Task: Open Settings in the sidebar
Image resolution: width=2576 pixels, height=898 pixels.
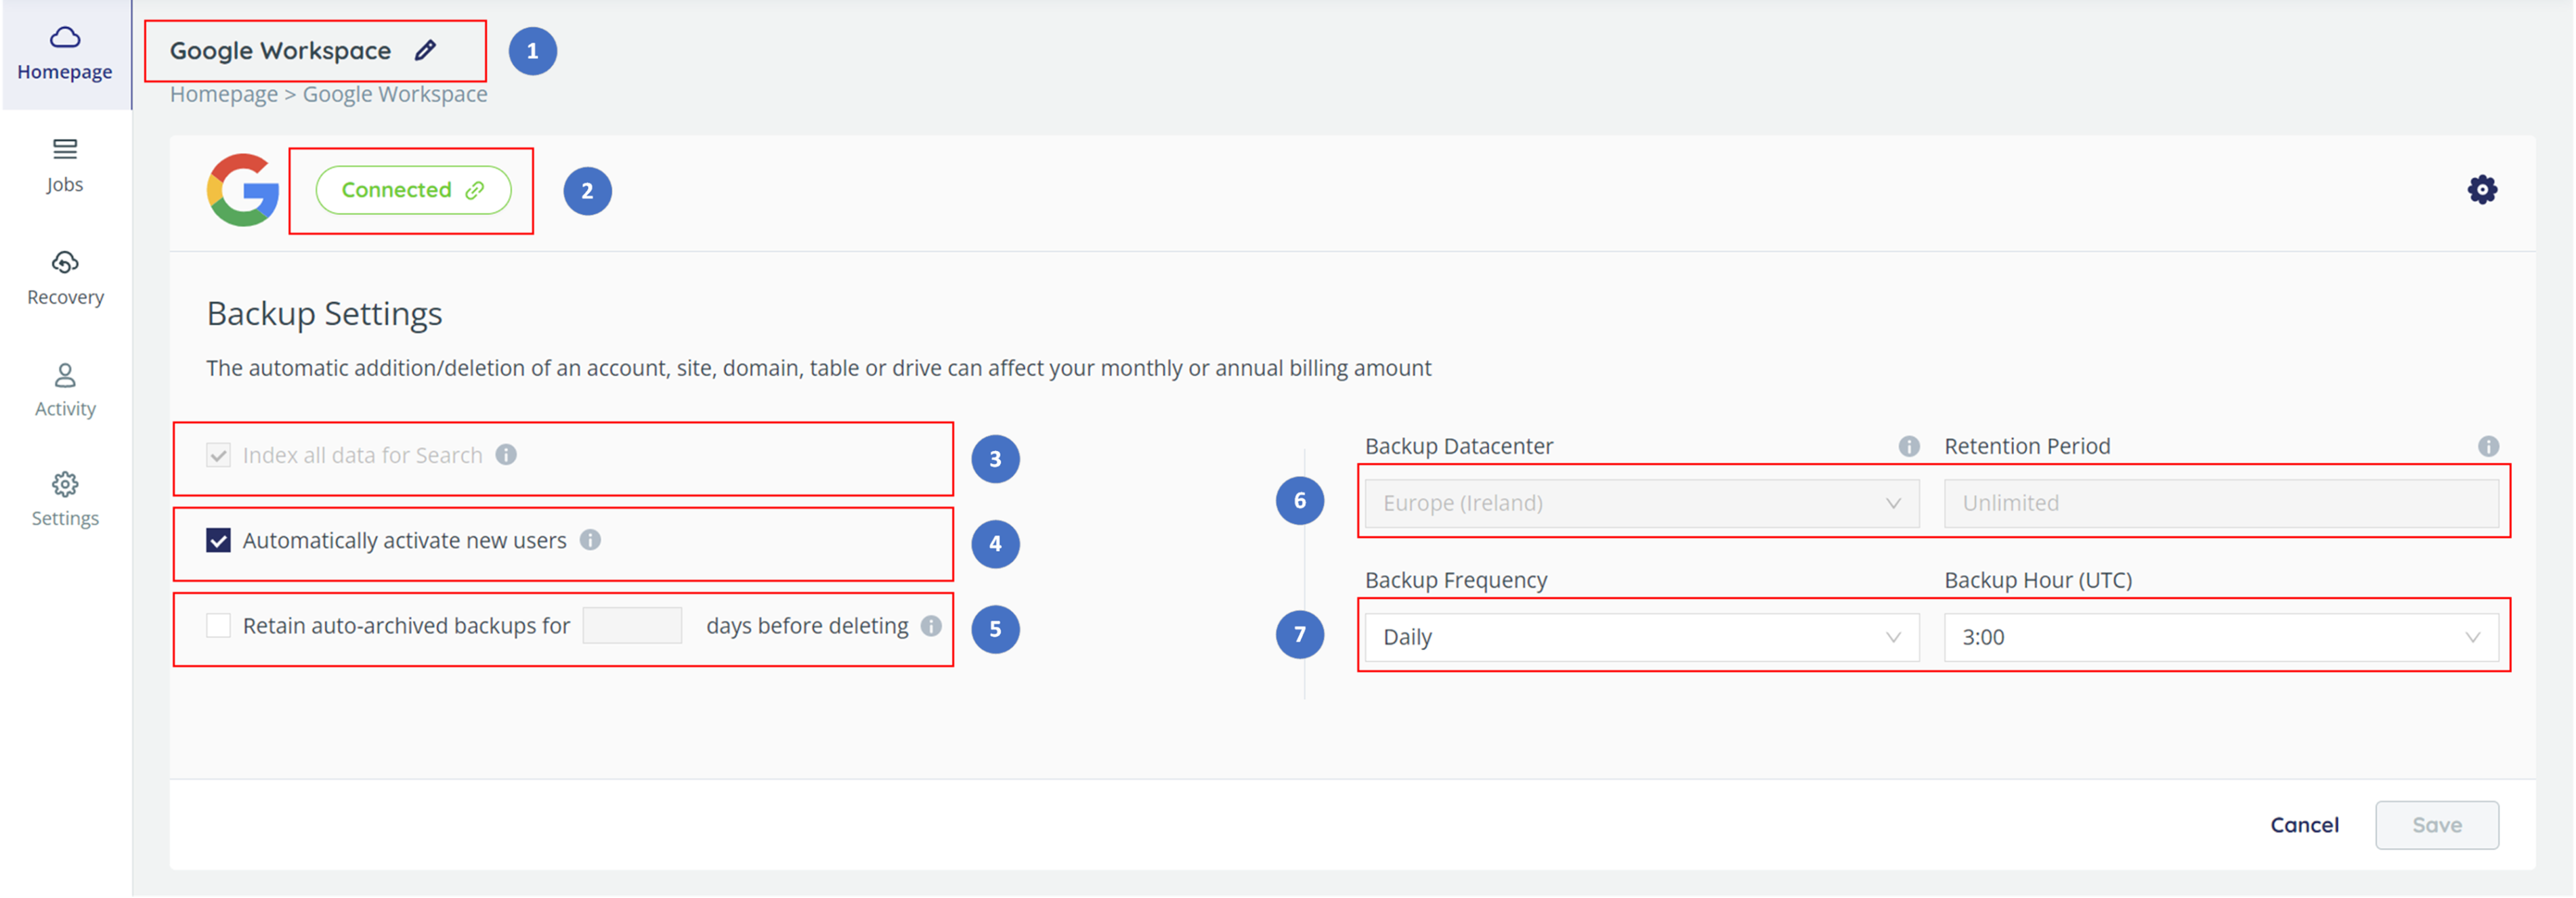Action: coord(65,500)
